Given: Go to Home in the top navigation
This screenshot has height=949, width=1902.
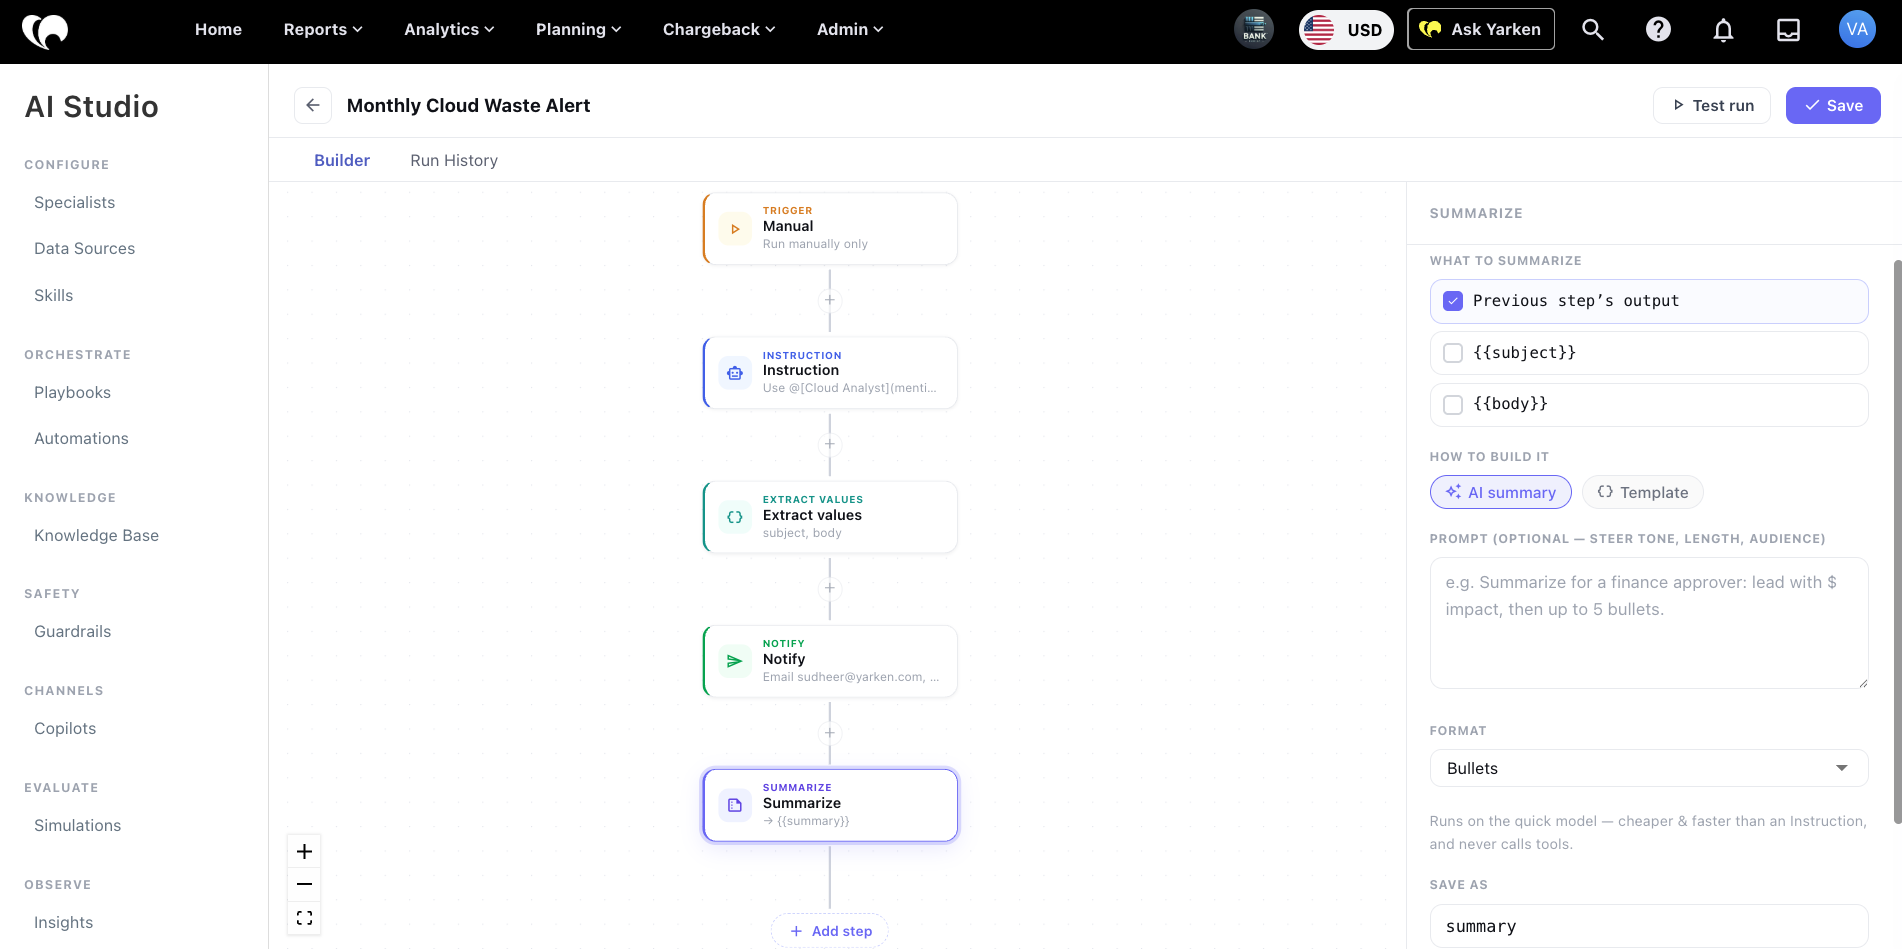Looking at the screenshot, I should click(218, 30).
